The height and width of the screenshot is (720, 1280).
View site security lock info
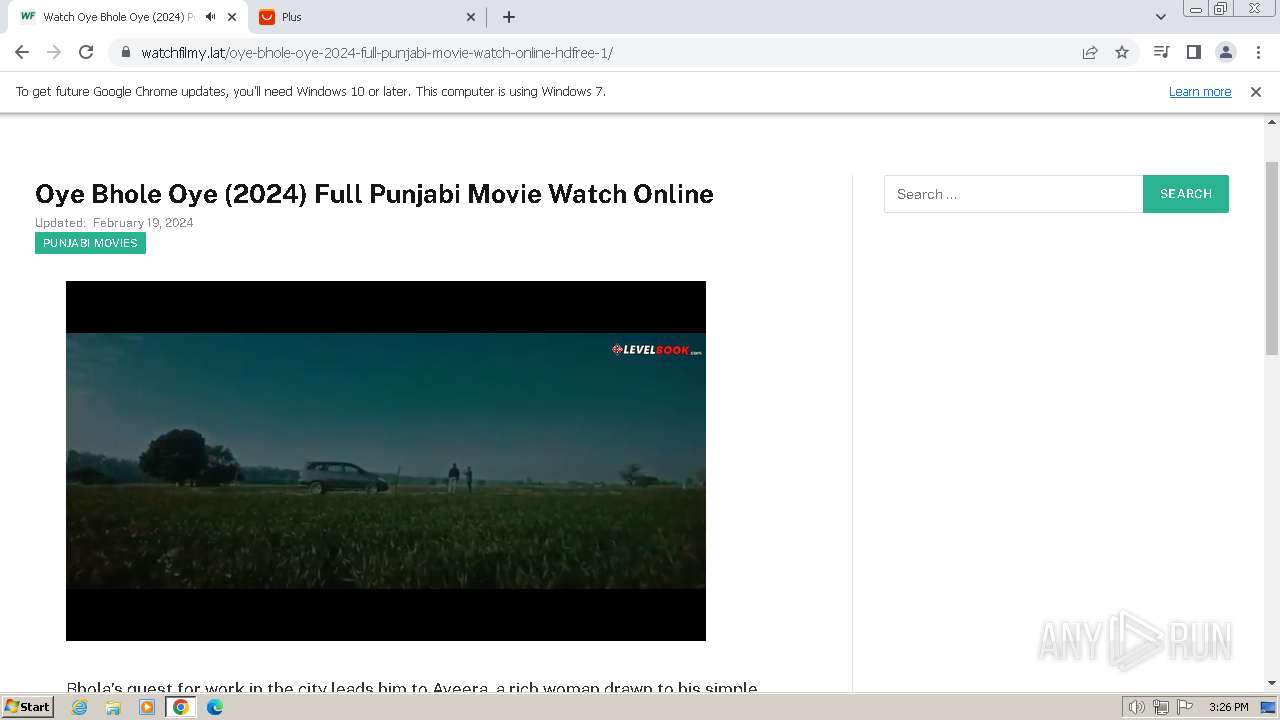coord(125,52)
